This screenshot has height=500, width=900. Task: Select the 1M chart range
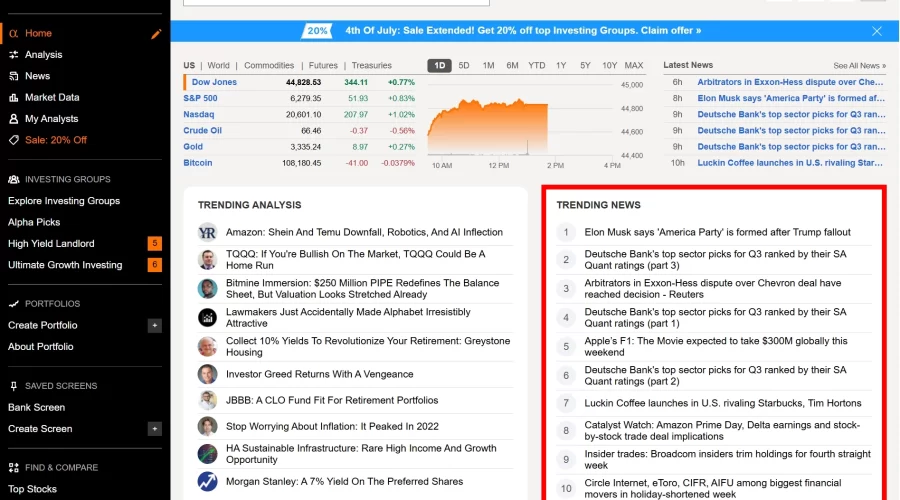click(488, 65)
